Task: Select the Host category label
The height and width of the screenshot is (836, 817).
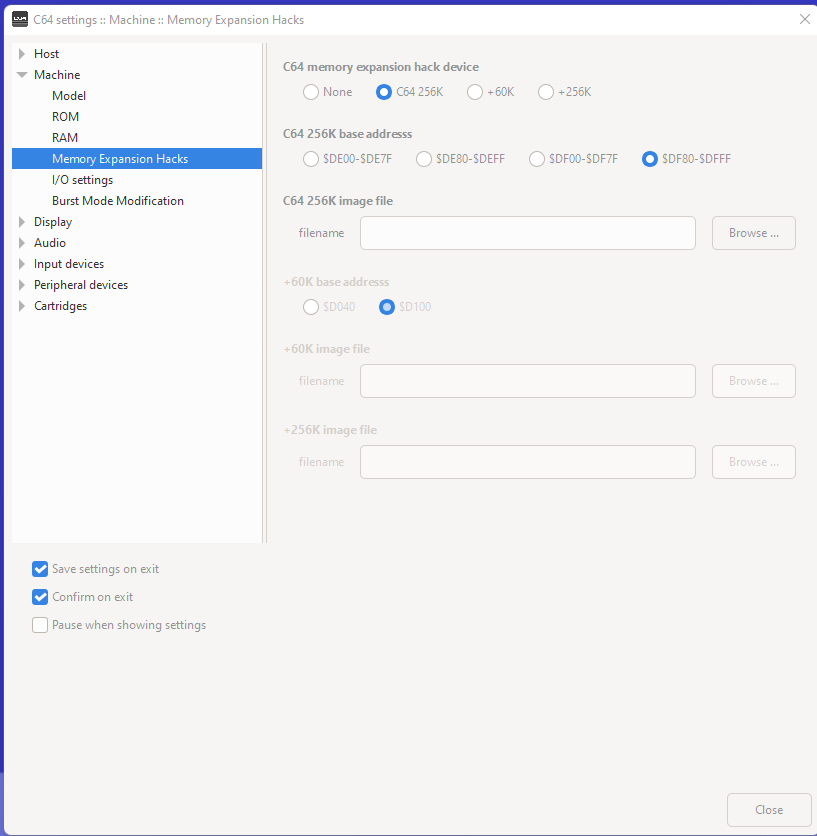Action: point(46,54)
